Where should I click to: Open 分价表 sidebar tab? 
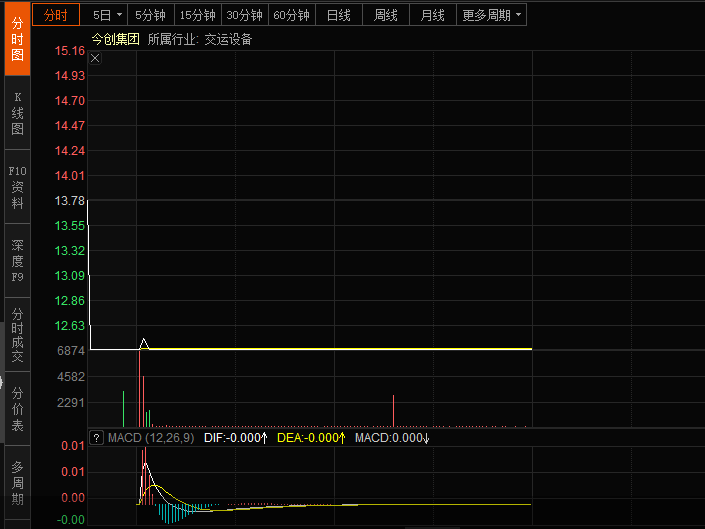tap(17, 408)
